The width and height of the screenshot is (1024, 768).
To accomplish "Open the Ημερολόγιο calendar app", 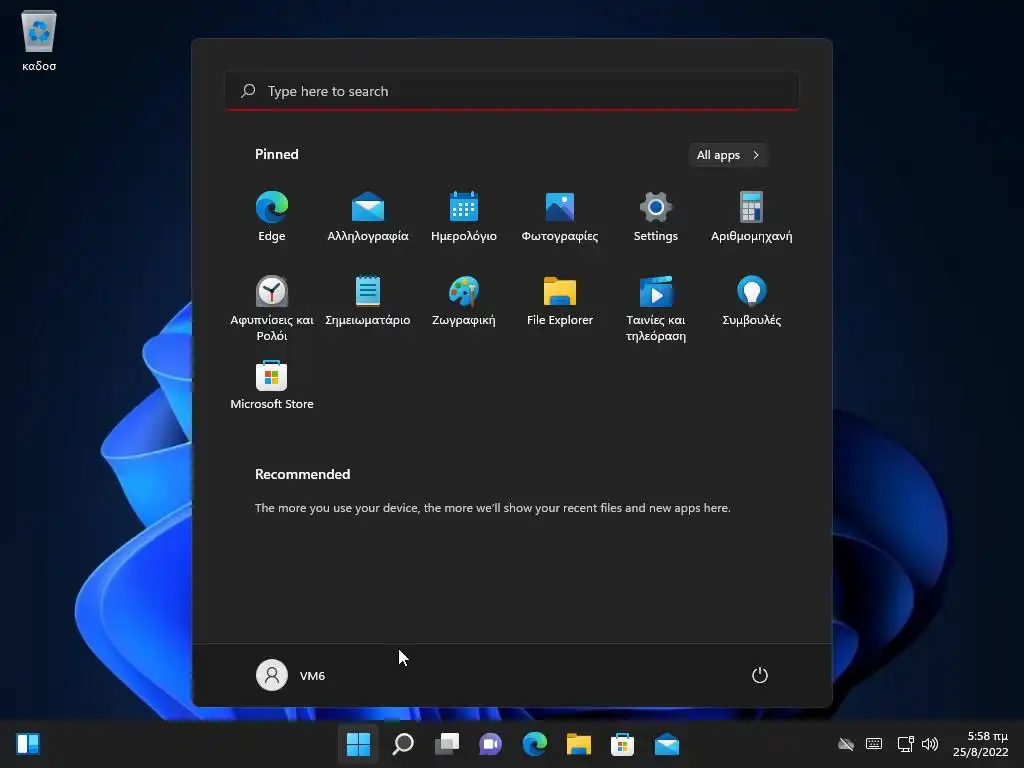I will tap(464, 217).
